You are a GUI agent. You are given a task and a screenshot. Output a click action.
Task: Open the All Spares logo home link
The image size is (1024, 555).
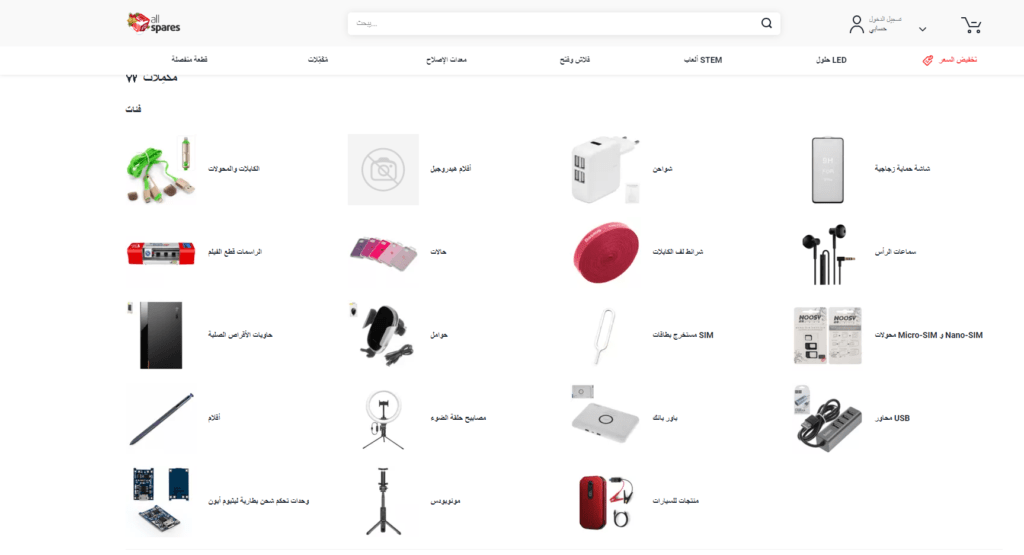[153, 23]
